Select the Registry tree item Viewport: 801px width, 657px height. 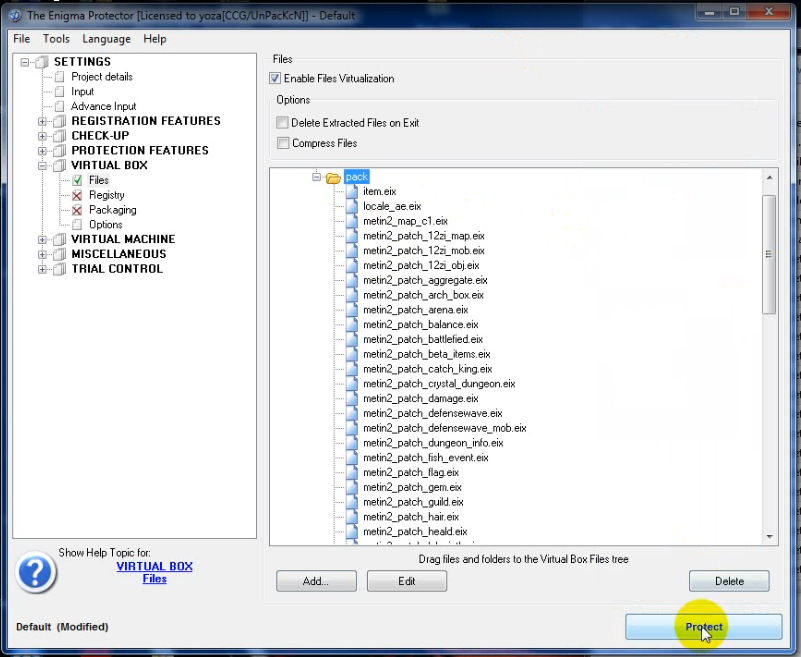click(106, 195)
